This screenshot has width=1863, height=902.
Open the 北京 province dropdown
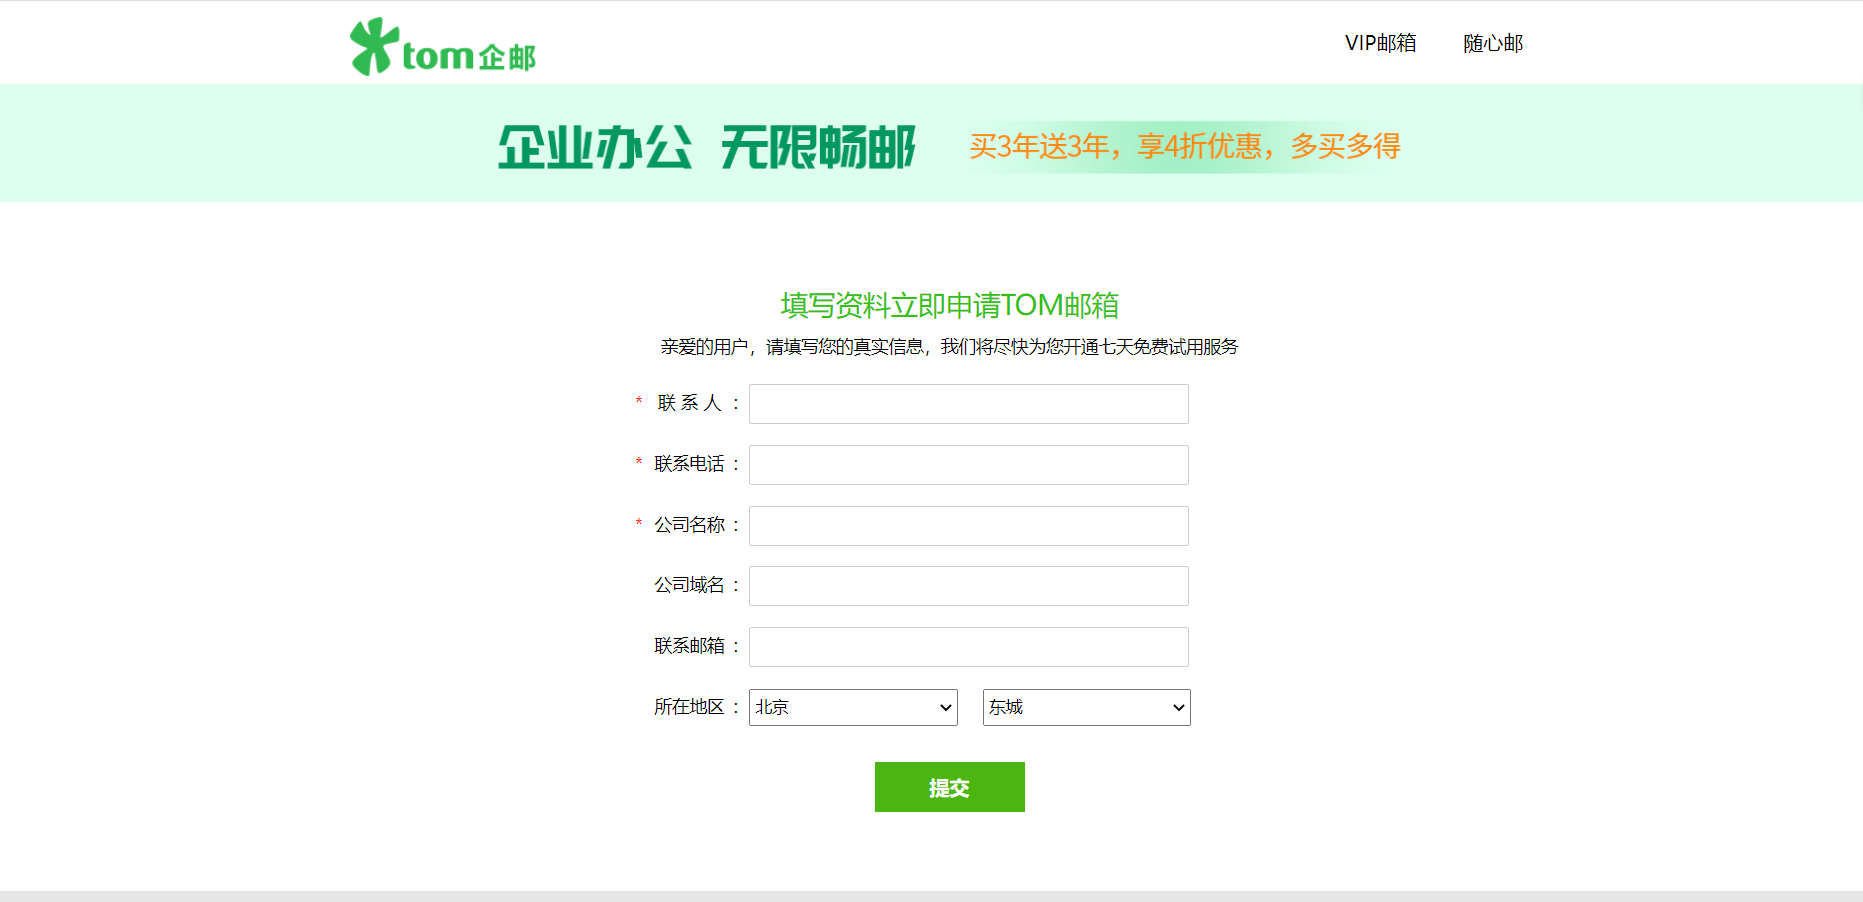(x=853, y=707)
